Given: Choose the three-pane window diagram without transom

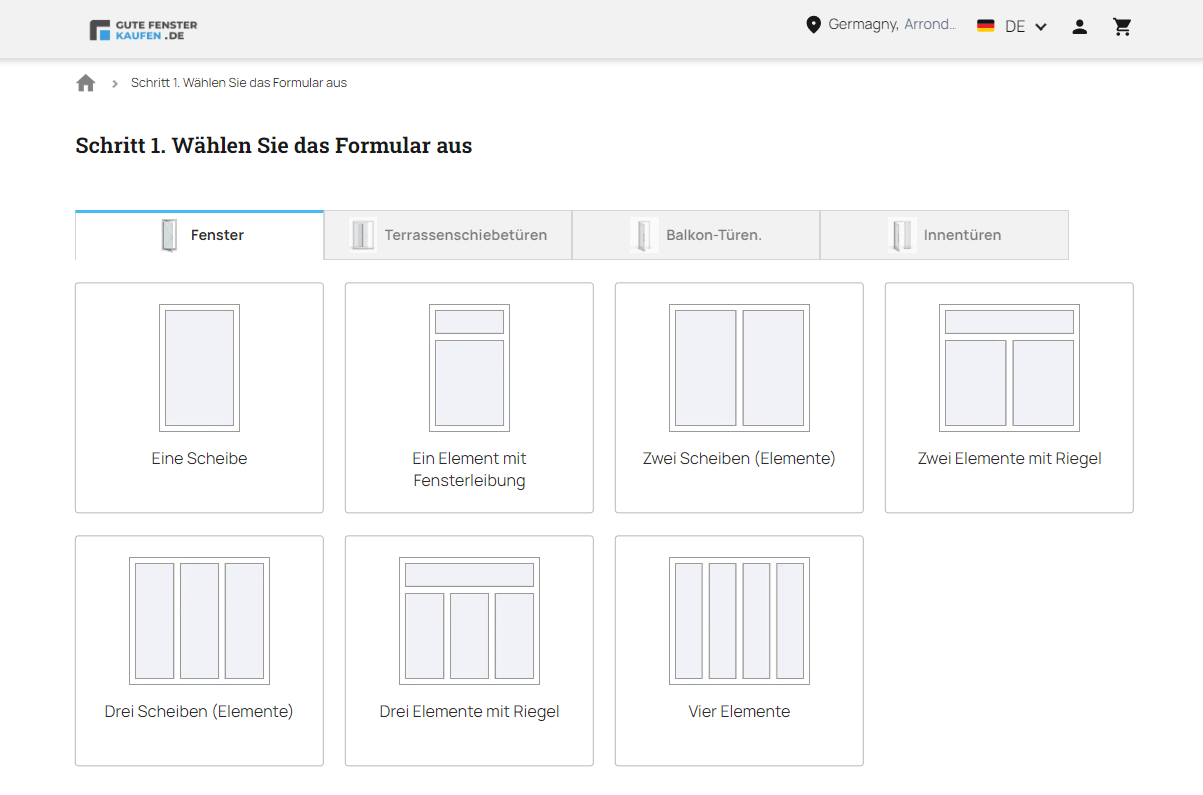Looking at the screenshot, I should 199,621.
